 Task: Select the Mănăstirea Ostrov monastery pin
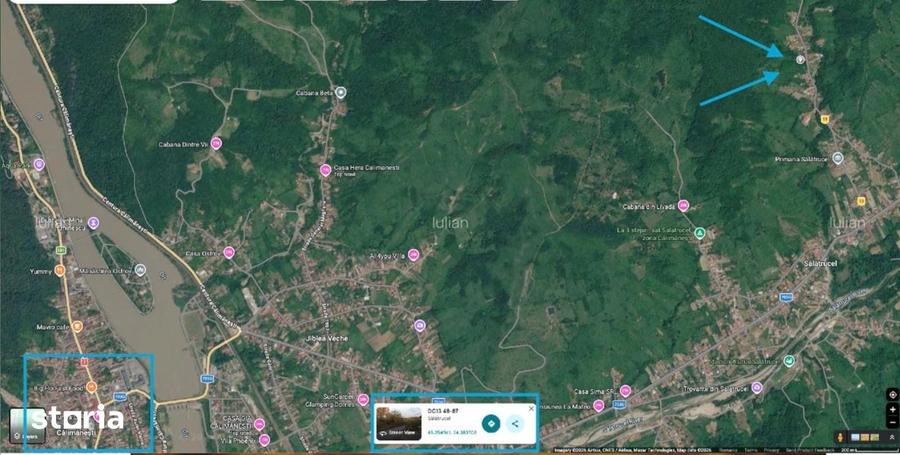click(140, 270)
